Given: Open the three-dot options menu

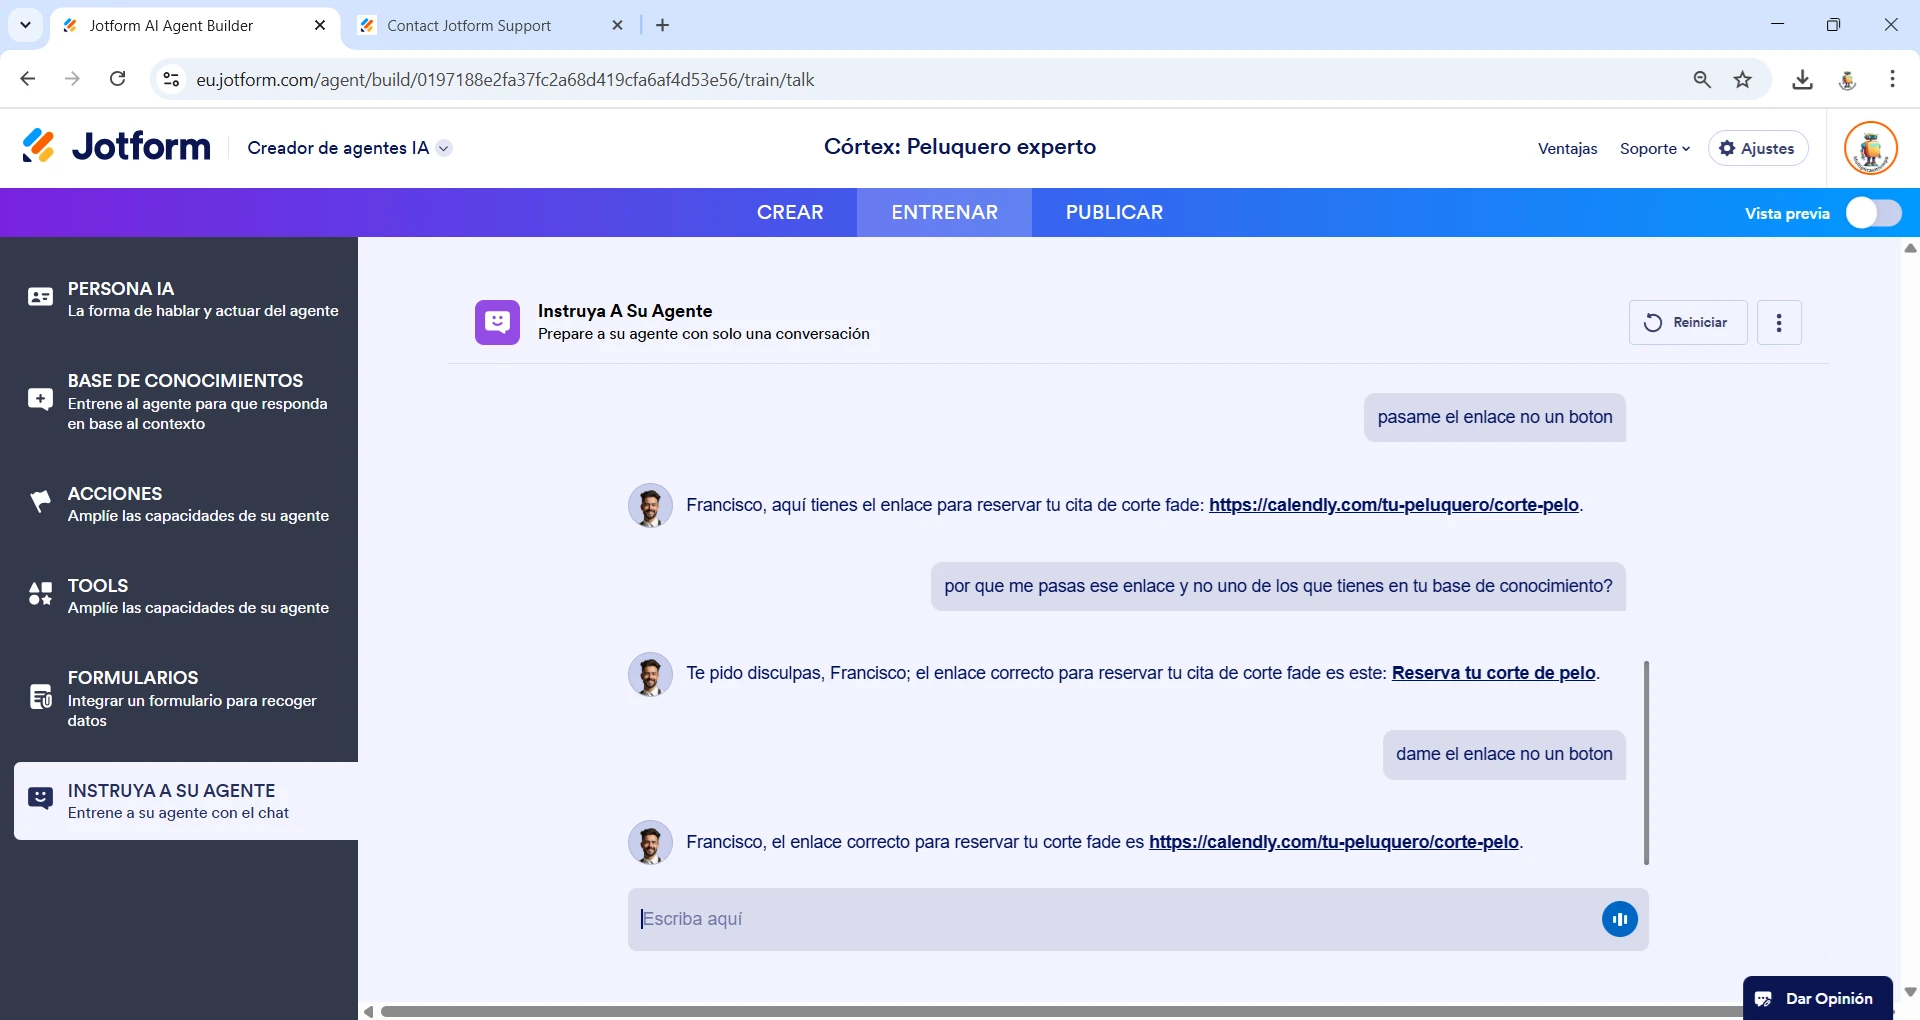Looking at the screenshot, I should tap(1779, 322).
